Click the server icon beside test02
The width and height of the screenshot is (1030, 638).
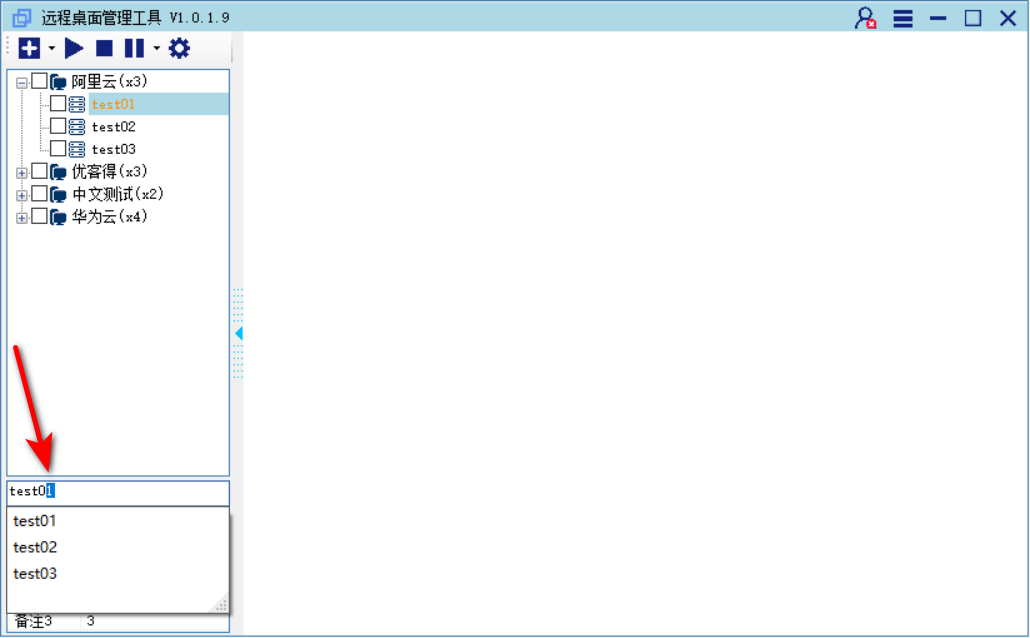click(77, 127)
